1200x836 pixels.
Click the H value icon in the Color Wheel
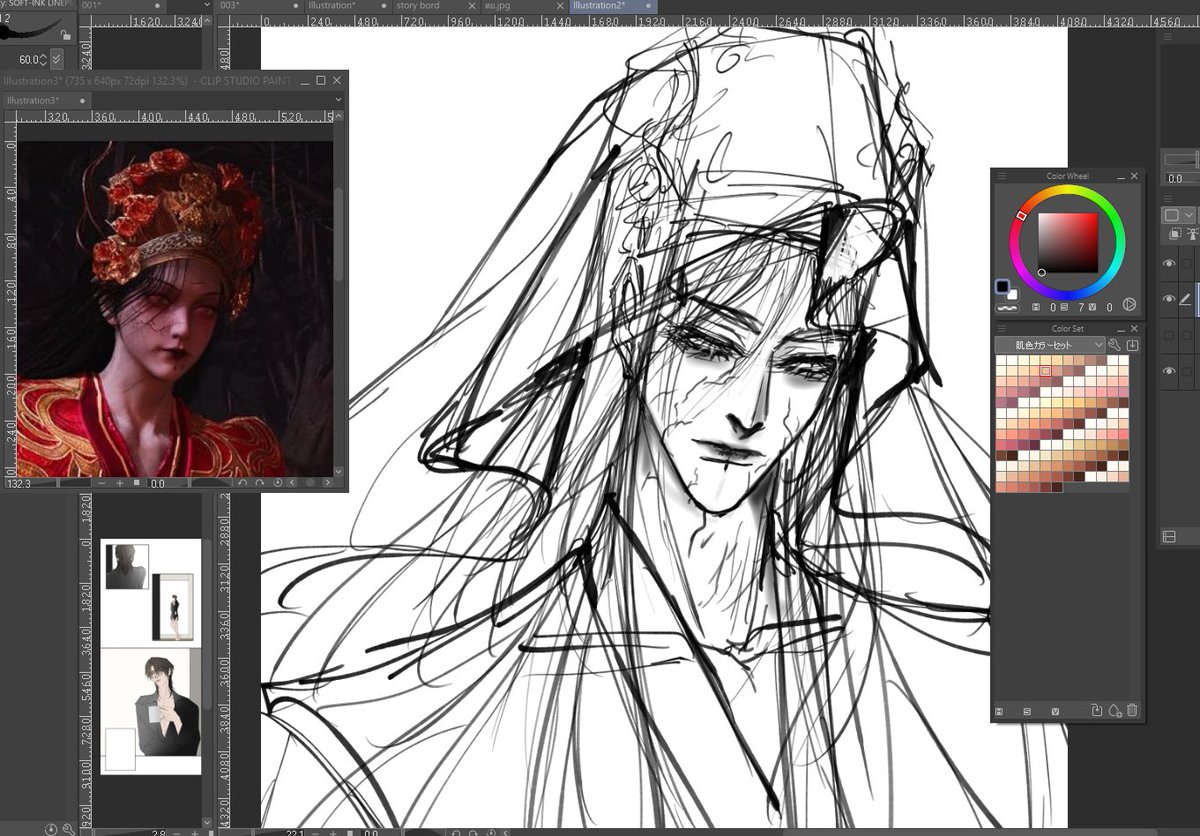(1037, 307)
